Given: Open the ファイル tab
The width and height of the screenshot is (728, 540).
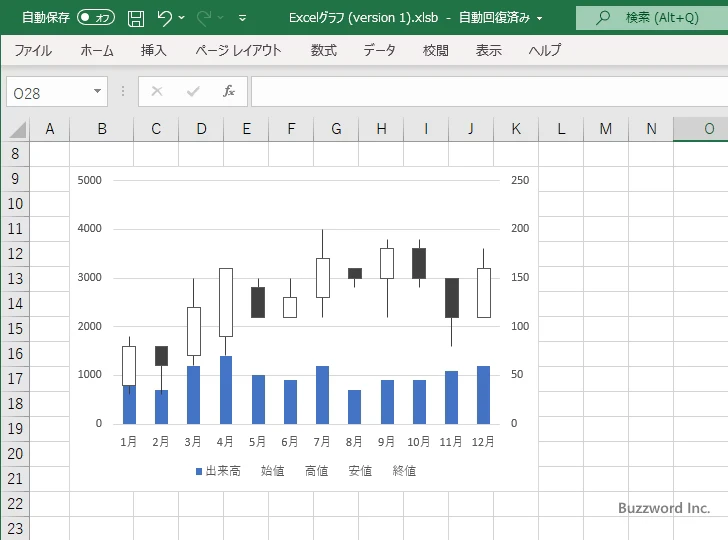Looking at the screenshot, I should coord(33,50).
